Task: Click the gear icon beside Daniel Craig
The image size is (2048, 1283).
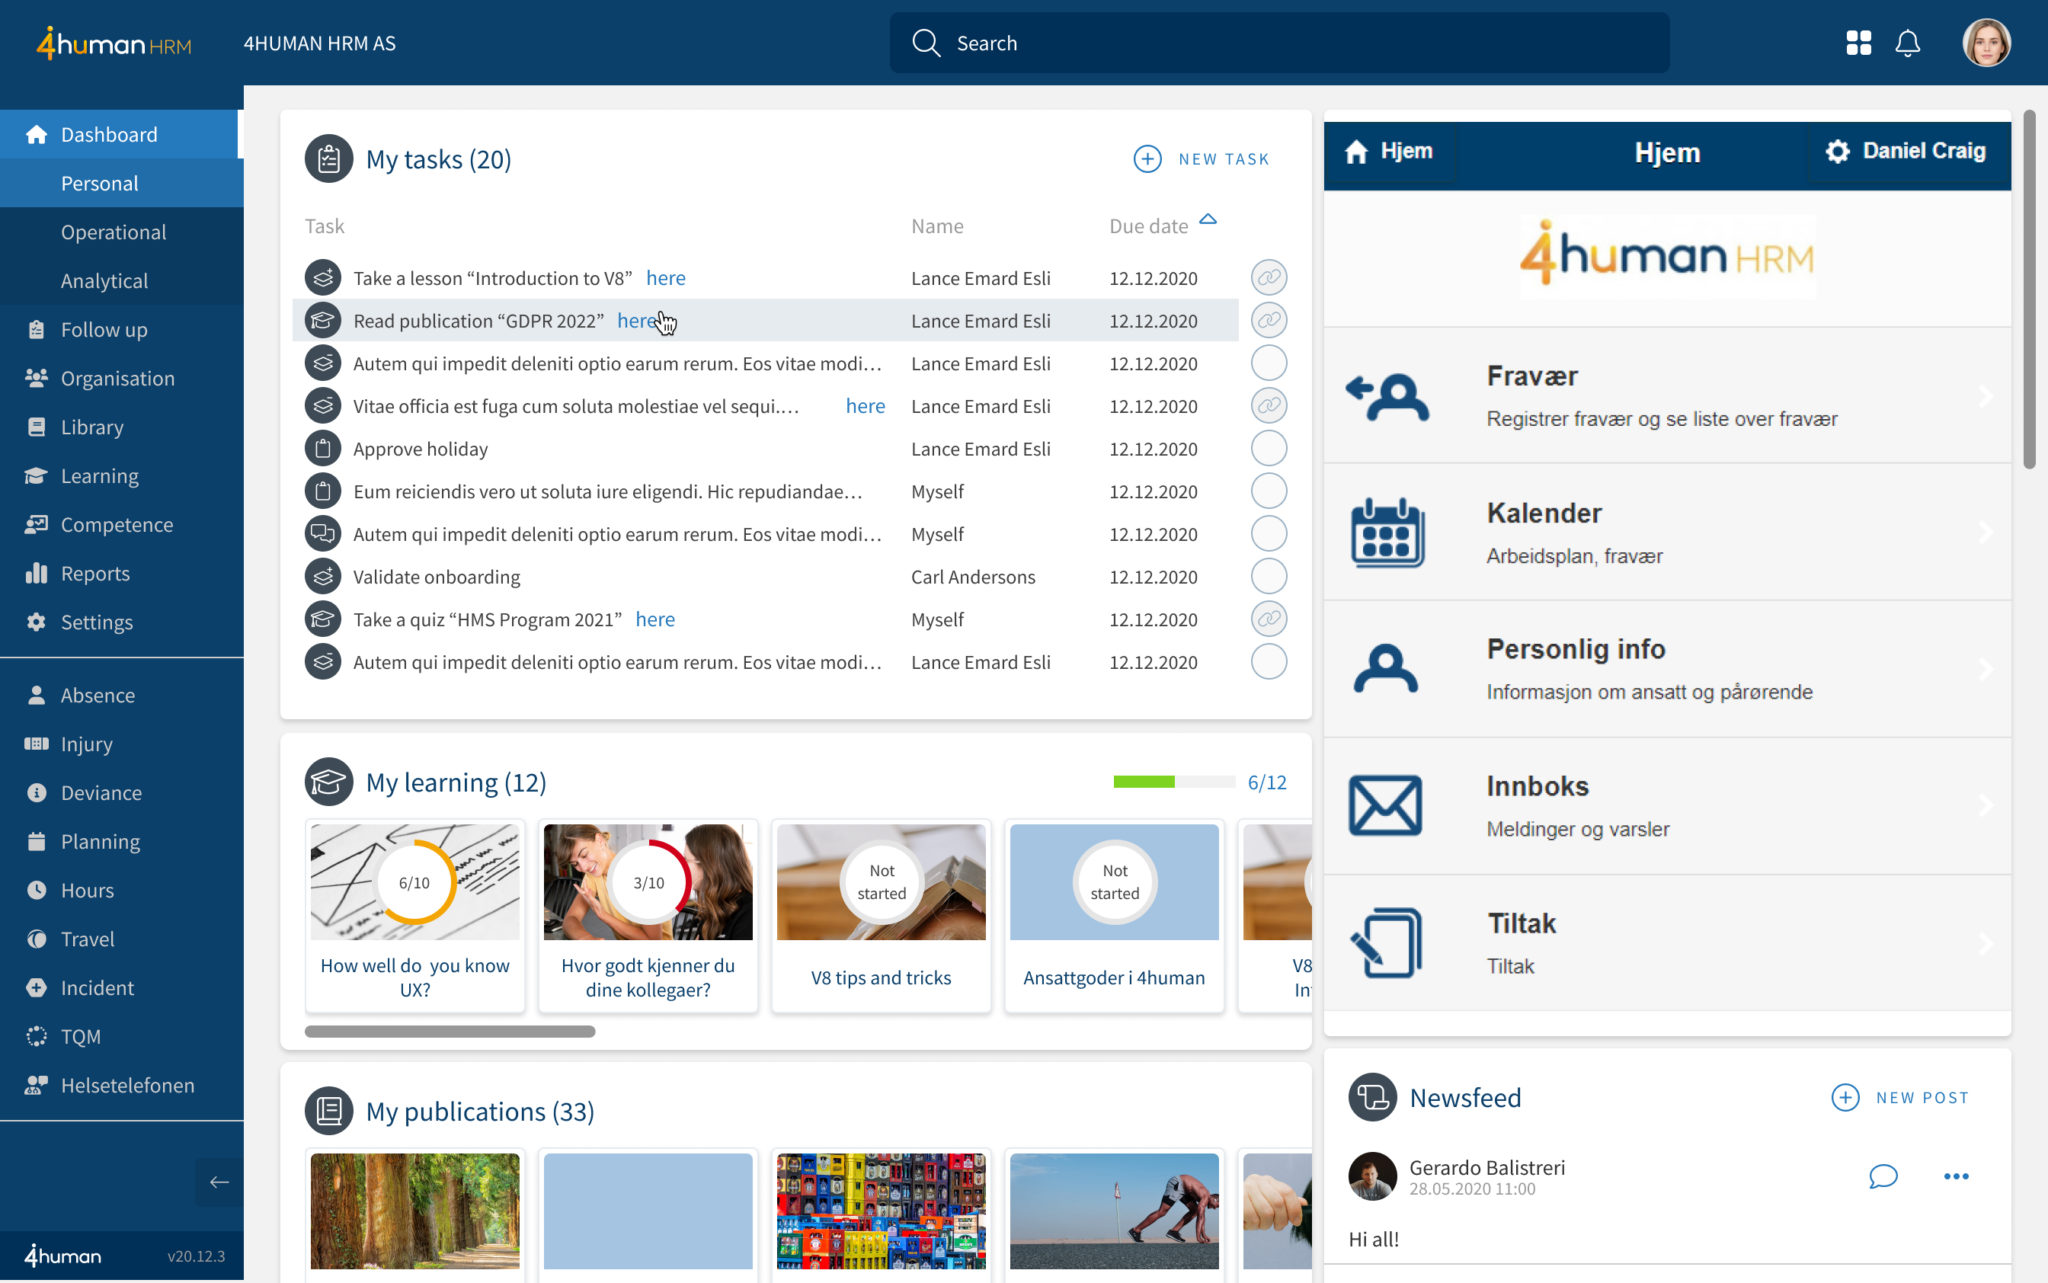Action: [x=1837, y=152]
